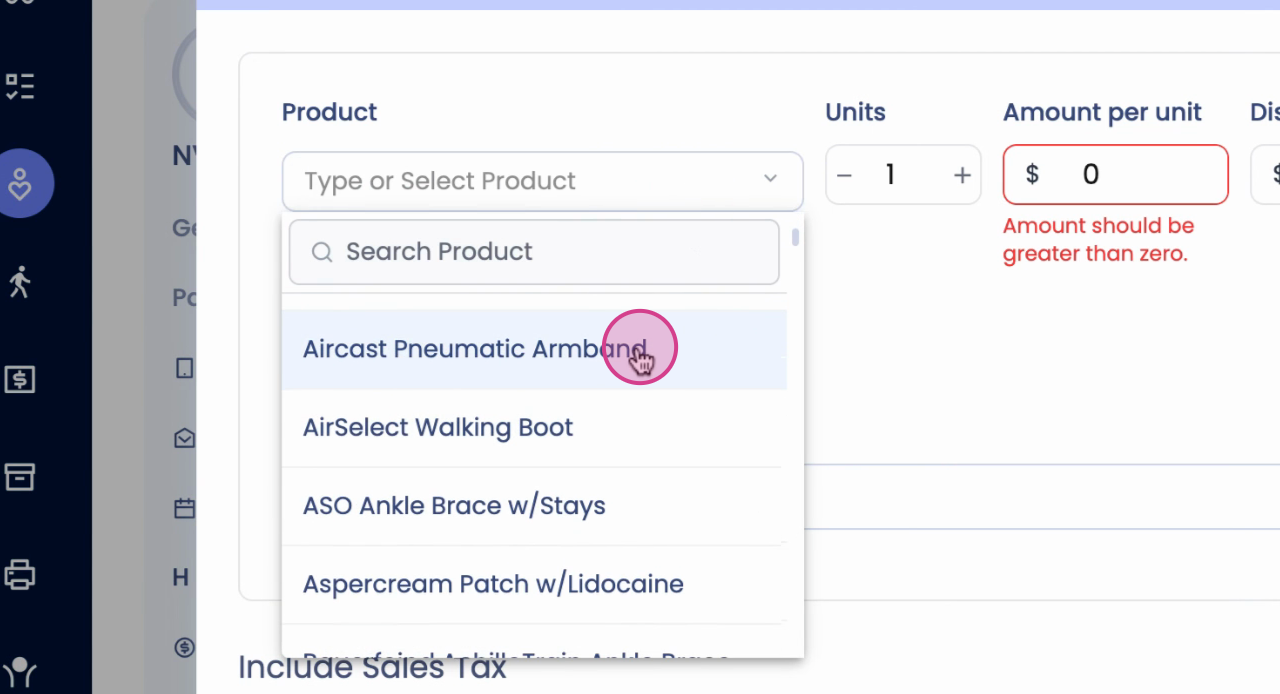Image resolution: width=1280 pixels, height=694 pixels.
Task: Click the product list scrollbar thumb
Action: (795, 237)
